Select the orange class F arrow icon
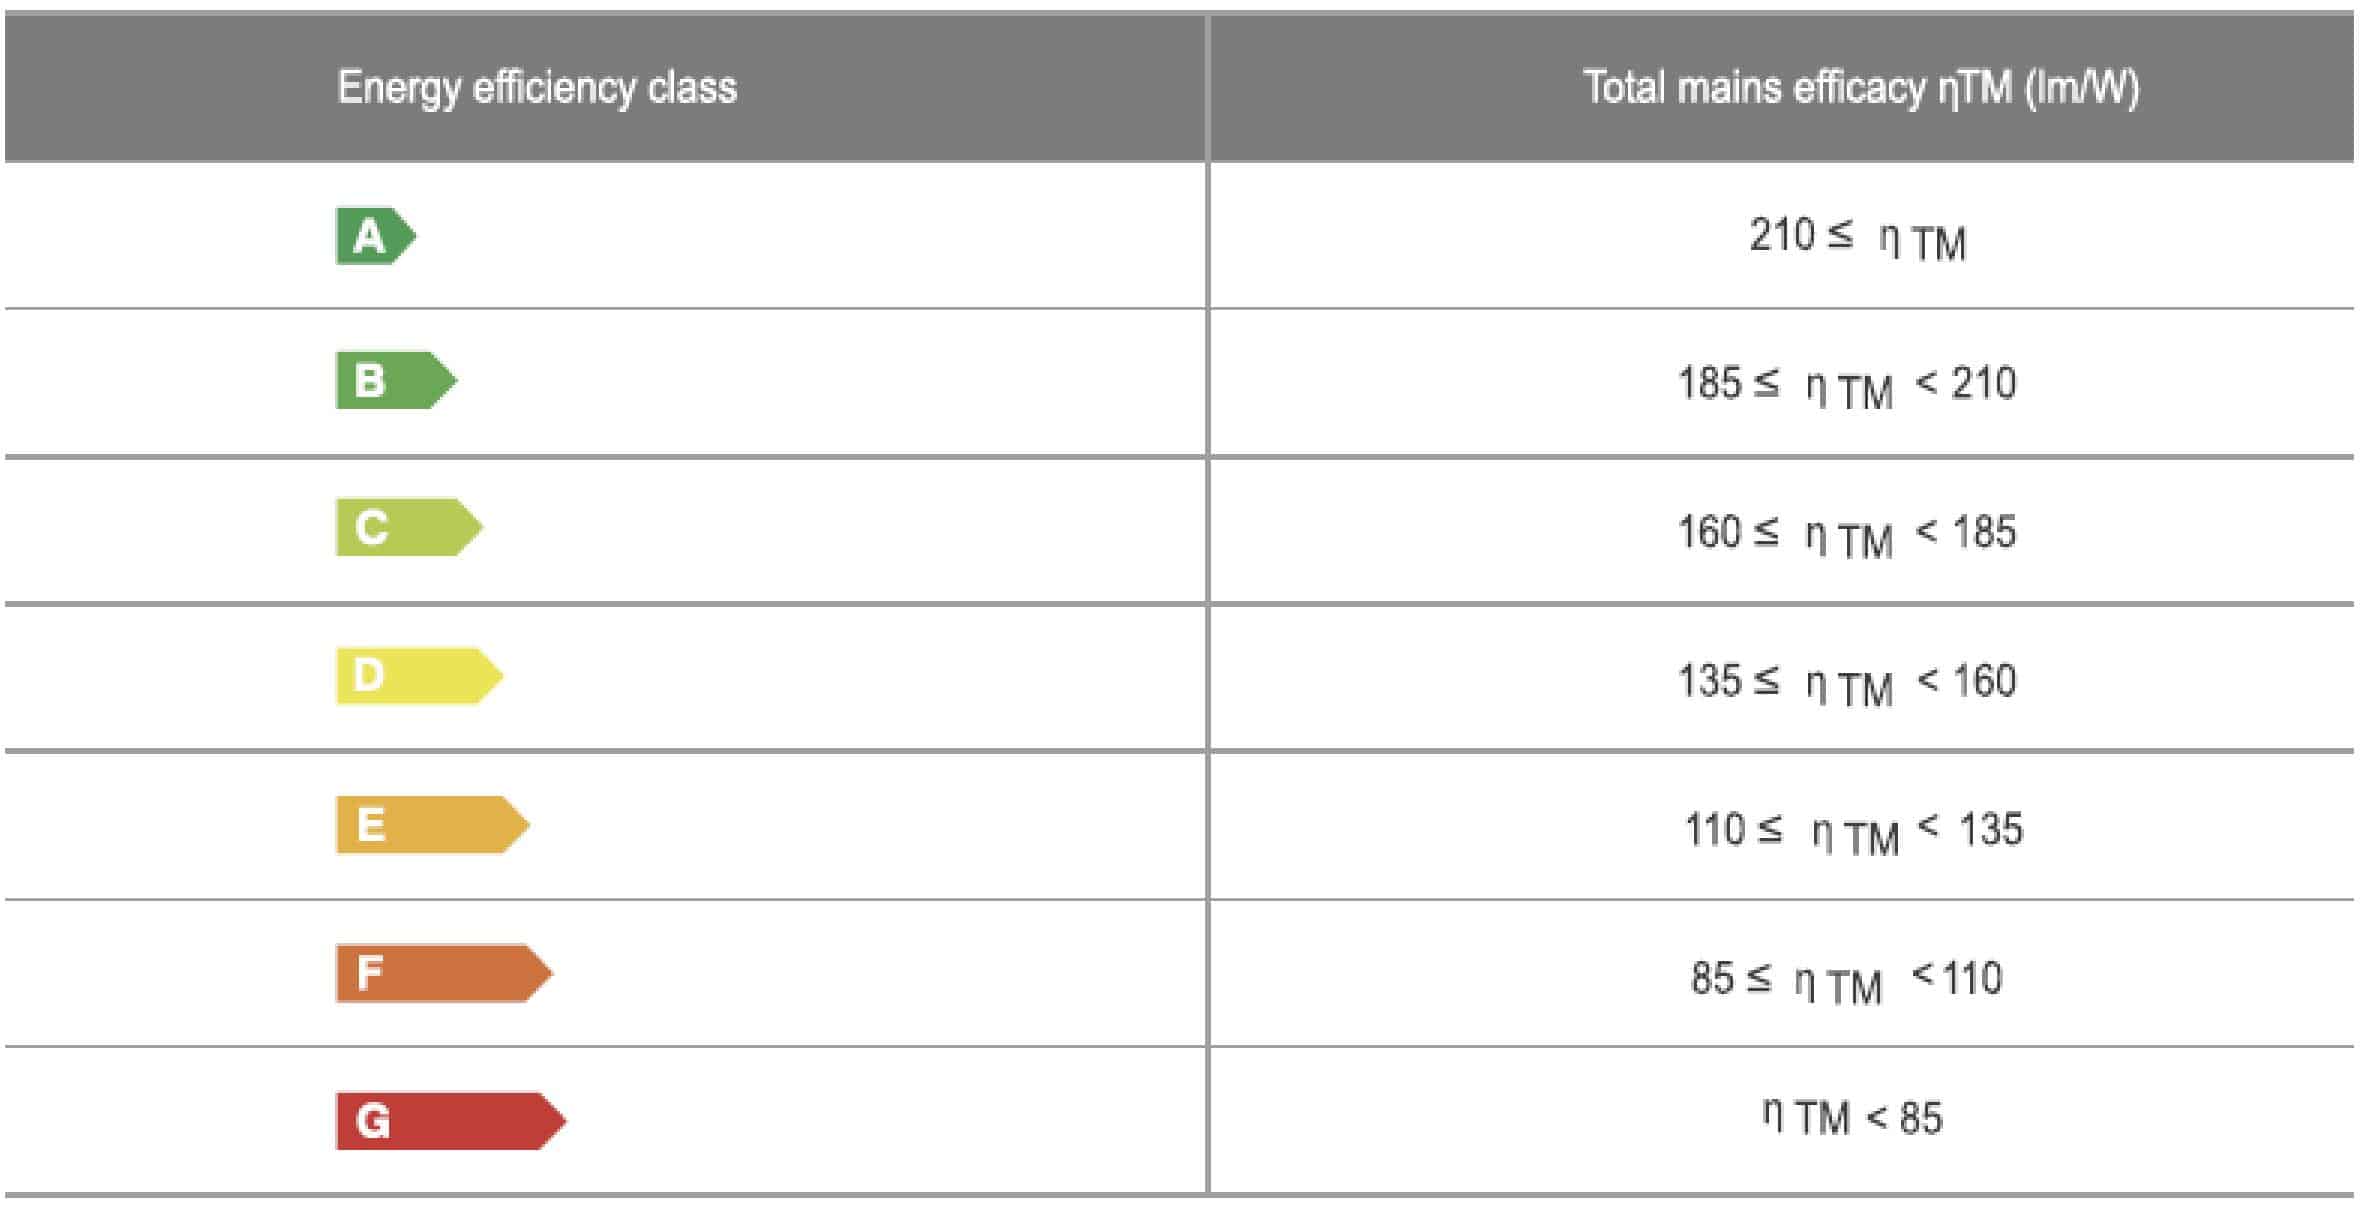Screen dimensions: 2368x1209 (444, 973)
